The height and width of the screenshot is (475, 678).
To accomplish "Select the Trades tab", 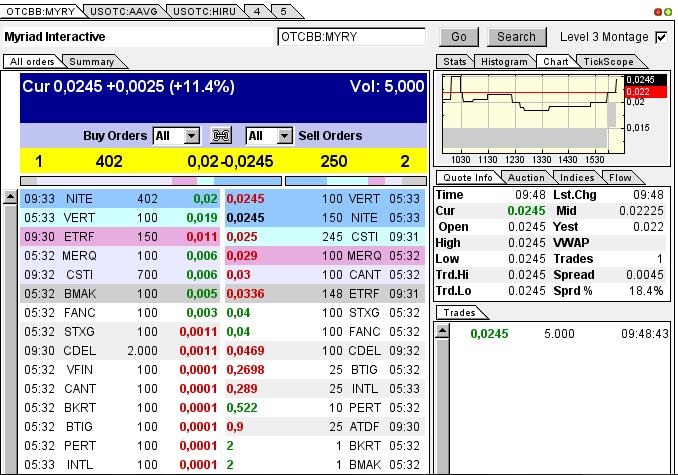I will [x=459, y=312].
